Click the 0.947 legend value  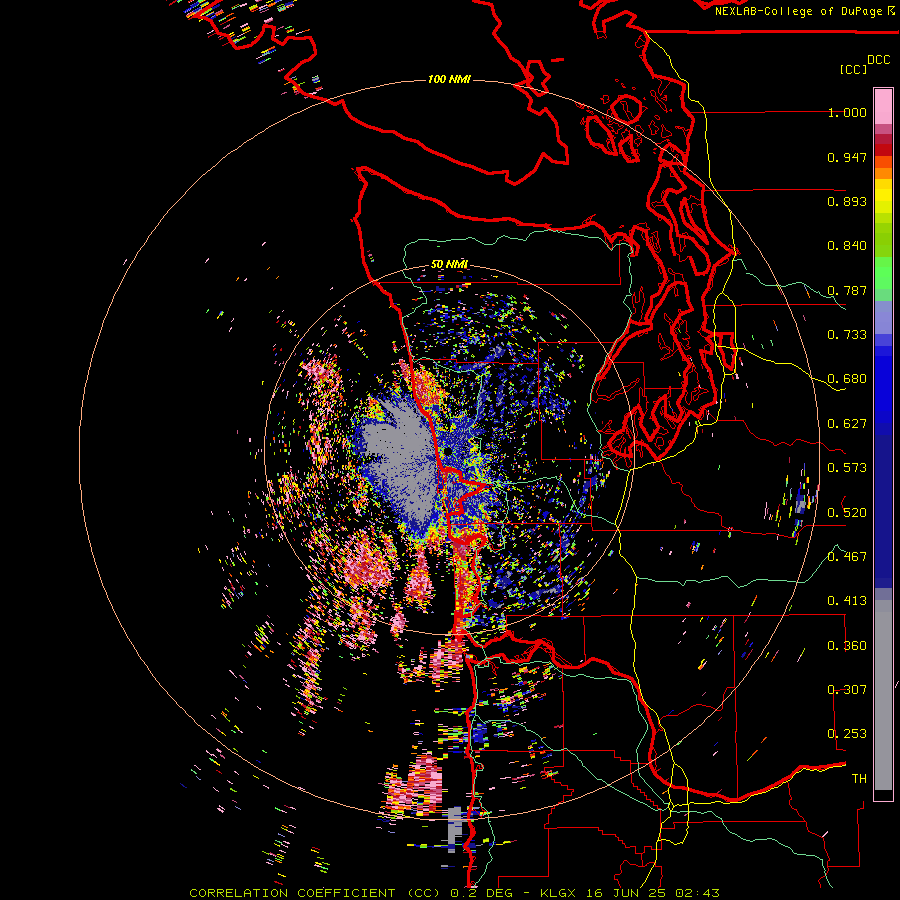847,157
